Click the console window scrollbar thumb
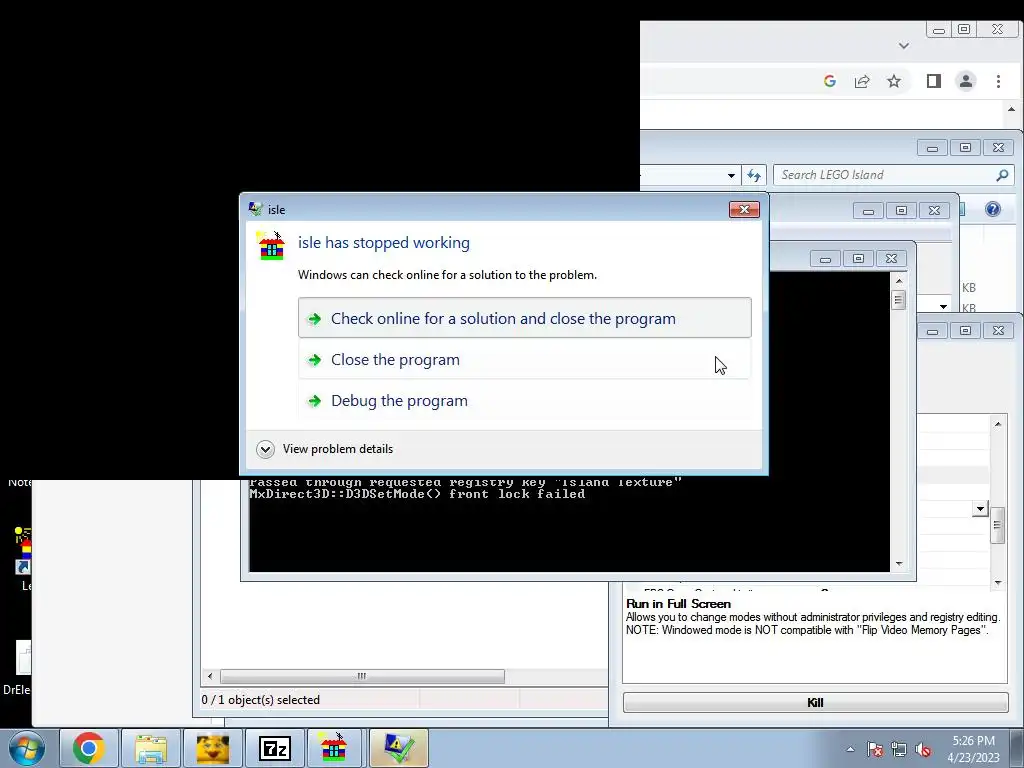1024x768 pixels. [x=899, y=300]
